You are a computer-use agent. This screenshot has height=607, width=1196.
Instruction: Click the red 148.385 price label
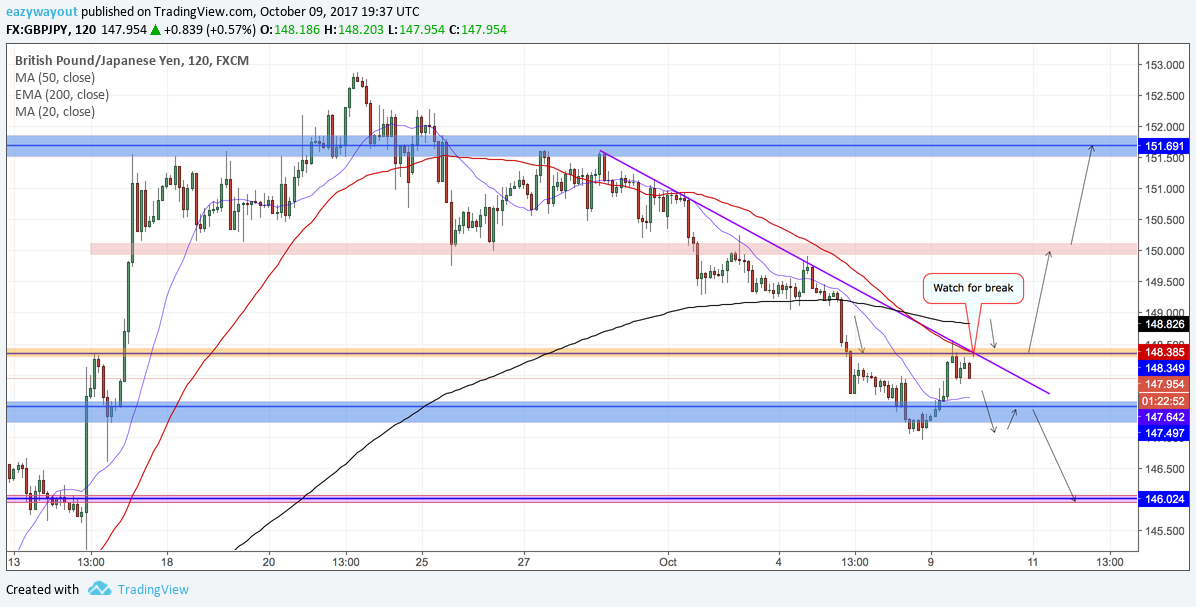1165,352
